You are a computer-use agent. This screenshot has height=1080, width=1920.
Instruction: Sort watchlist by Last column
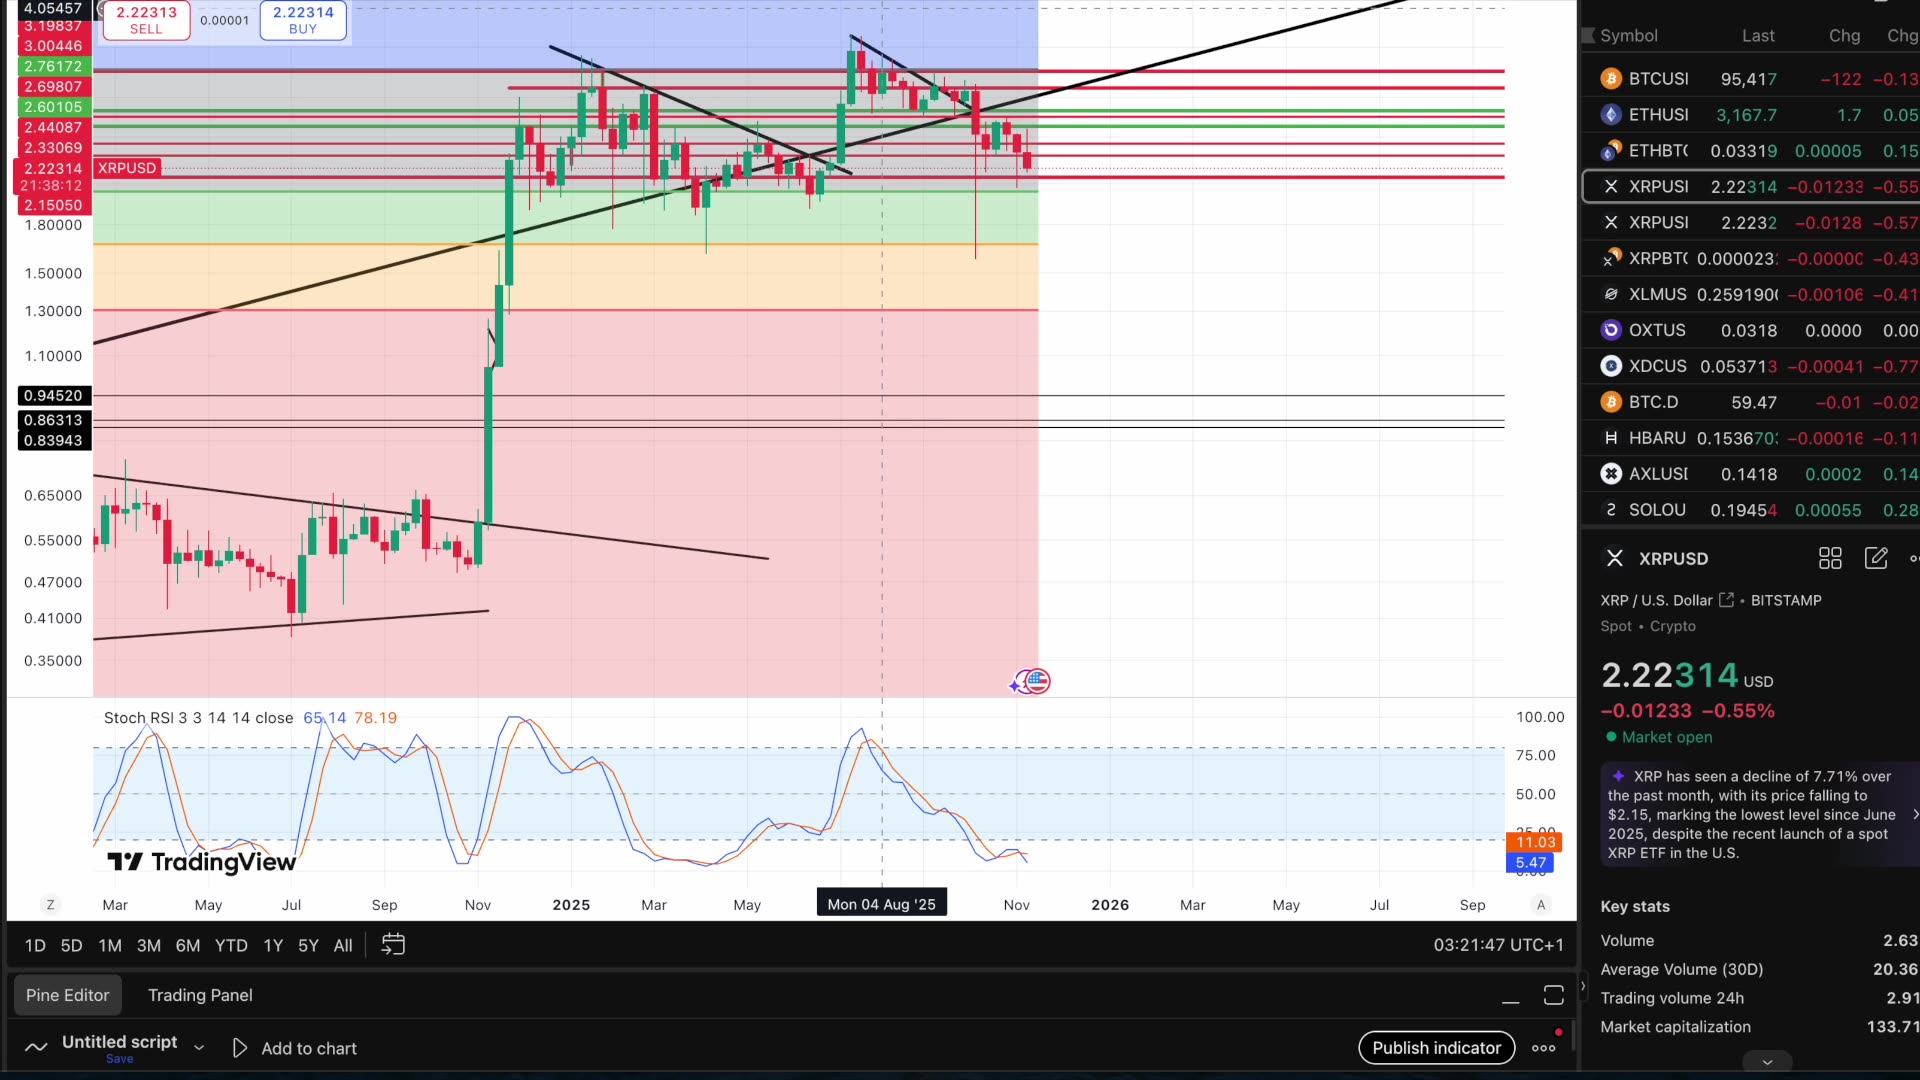point(1758,36)
